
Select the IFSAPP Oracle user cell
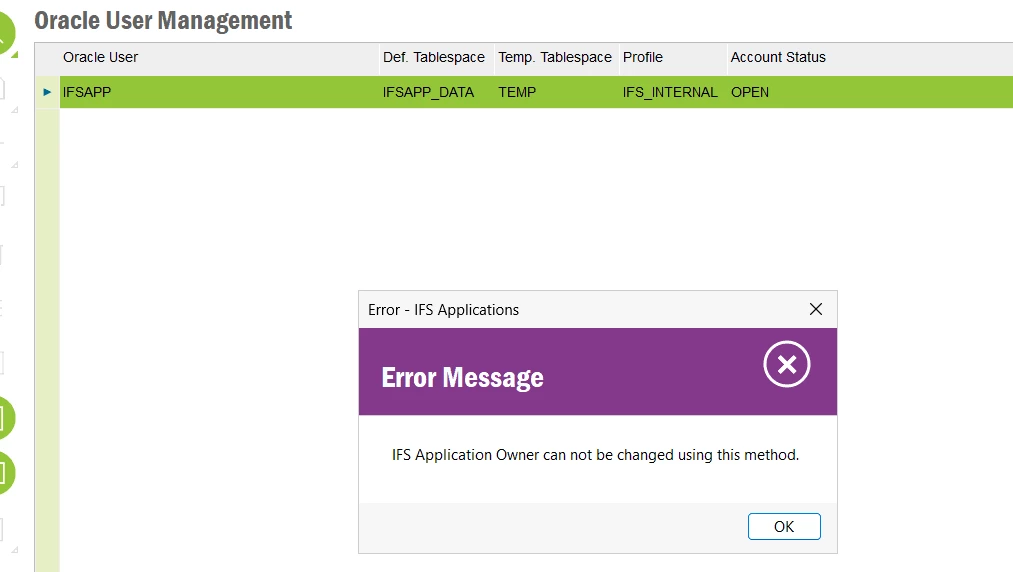tap(219, 92)
